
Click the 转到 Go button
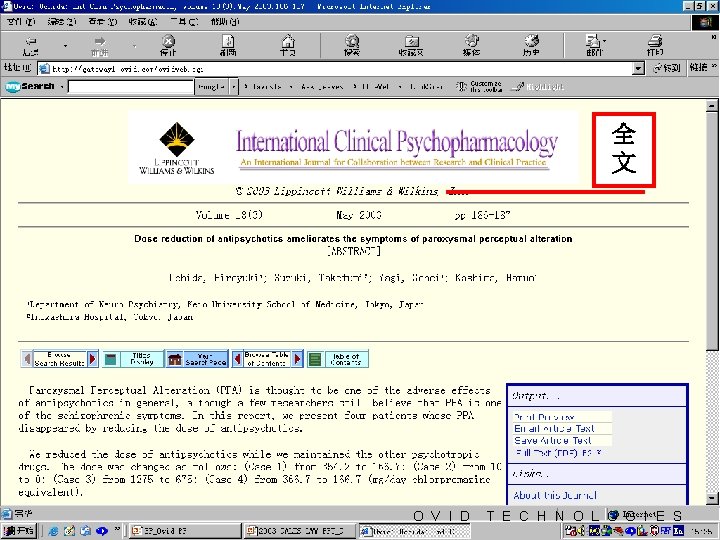point(667,68)
